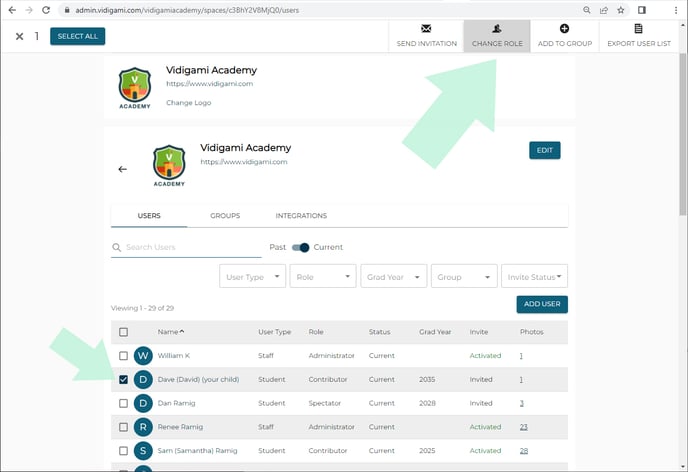Bookmark this page with the star icon
This screenshot has width=688, height=472.
coord(620,10)
